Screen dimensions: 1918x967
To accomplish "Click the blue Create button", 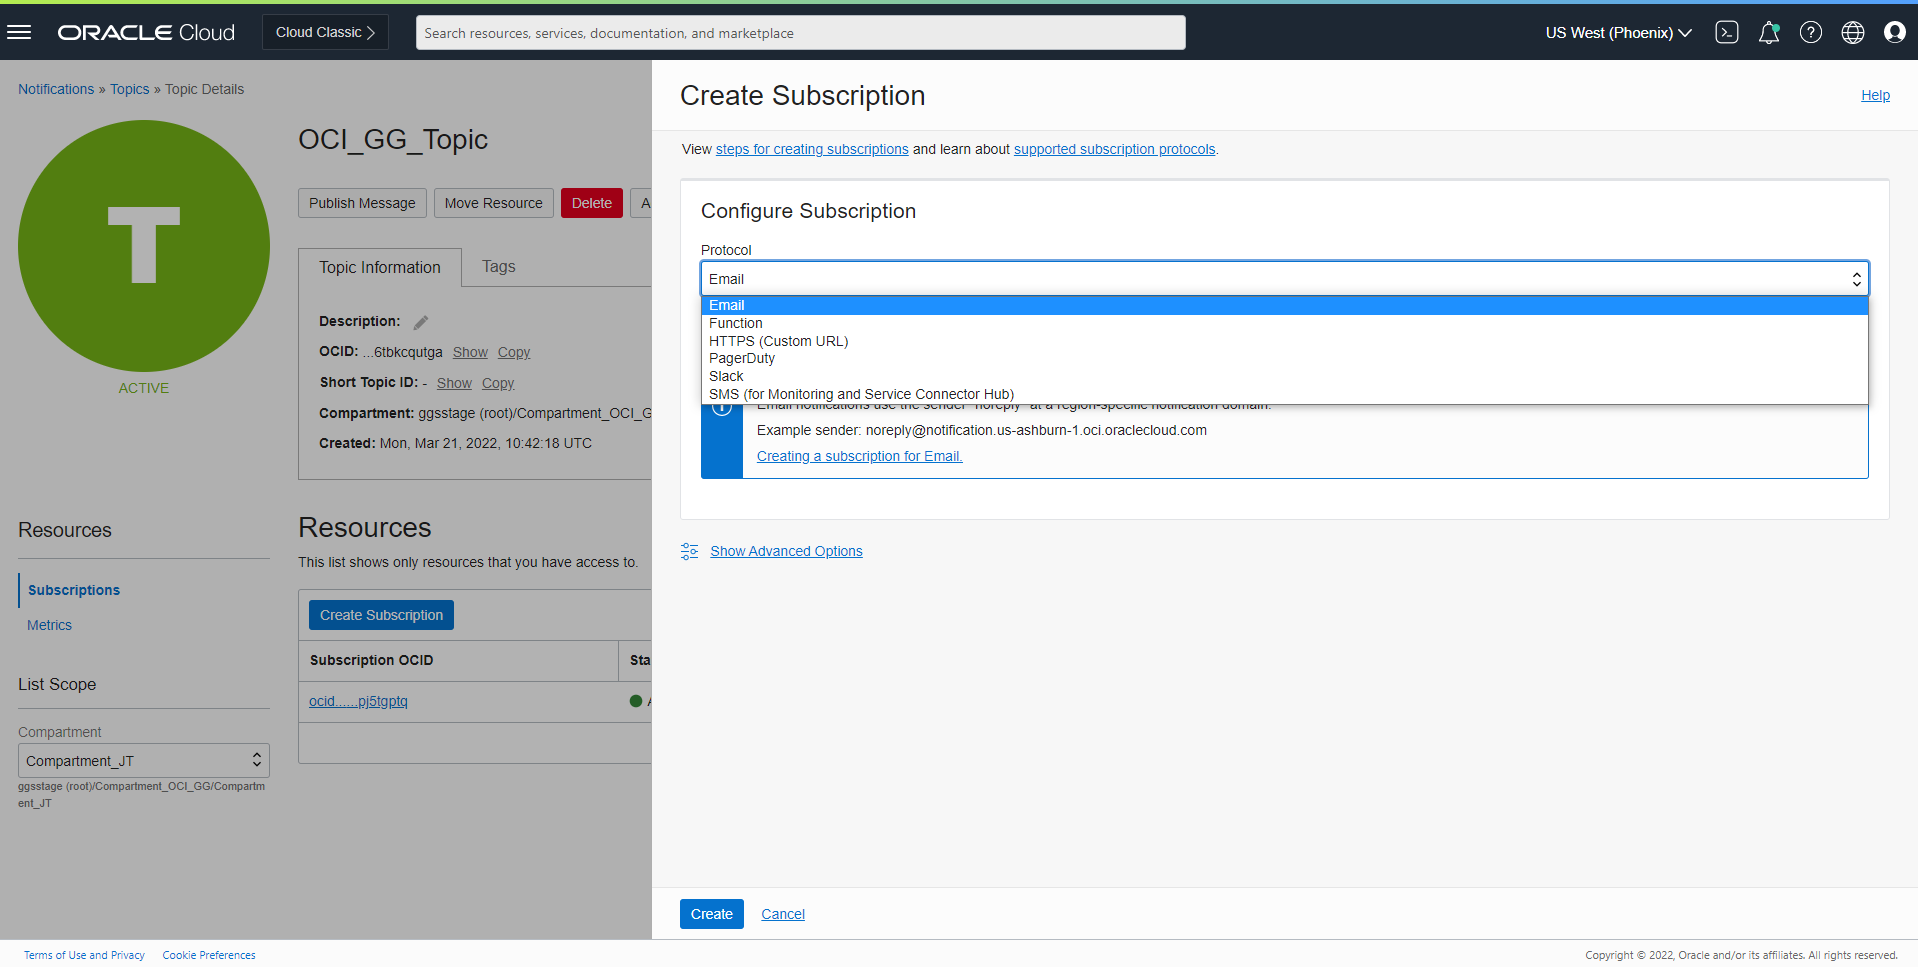I will (x=711, y=914).
